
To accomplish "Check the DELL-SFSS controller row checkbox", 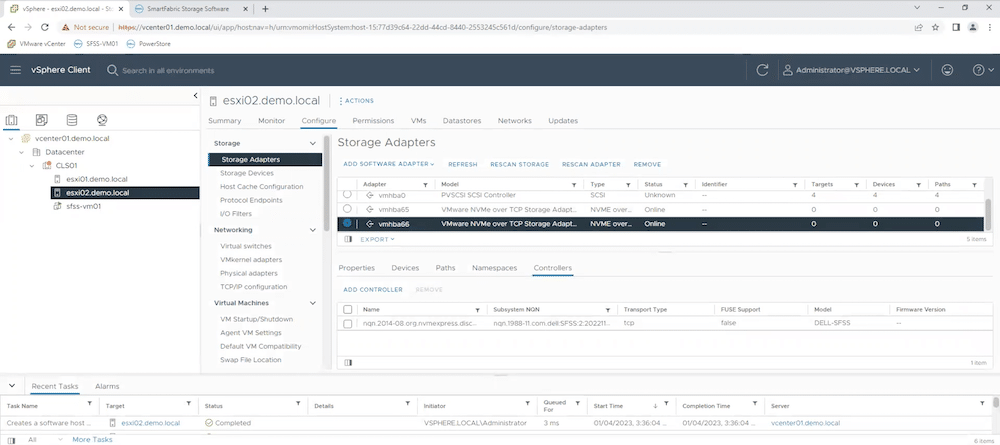I will click(x=348, y=324).
